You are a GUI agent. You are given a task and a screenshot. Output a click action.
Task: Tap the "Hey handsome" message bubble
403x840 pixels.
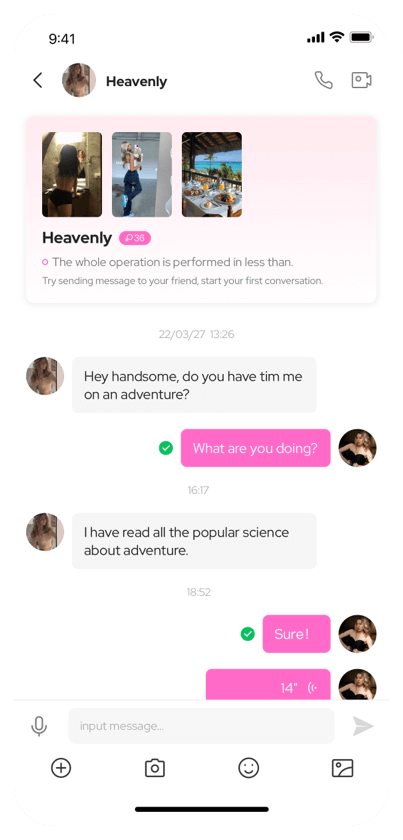[194, 385]
